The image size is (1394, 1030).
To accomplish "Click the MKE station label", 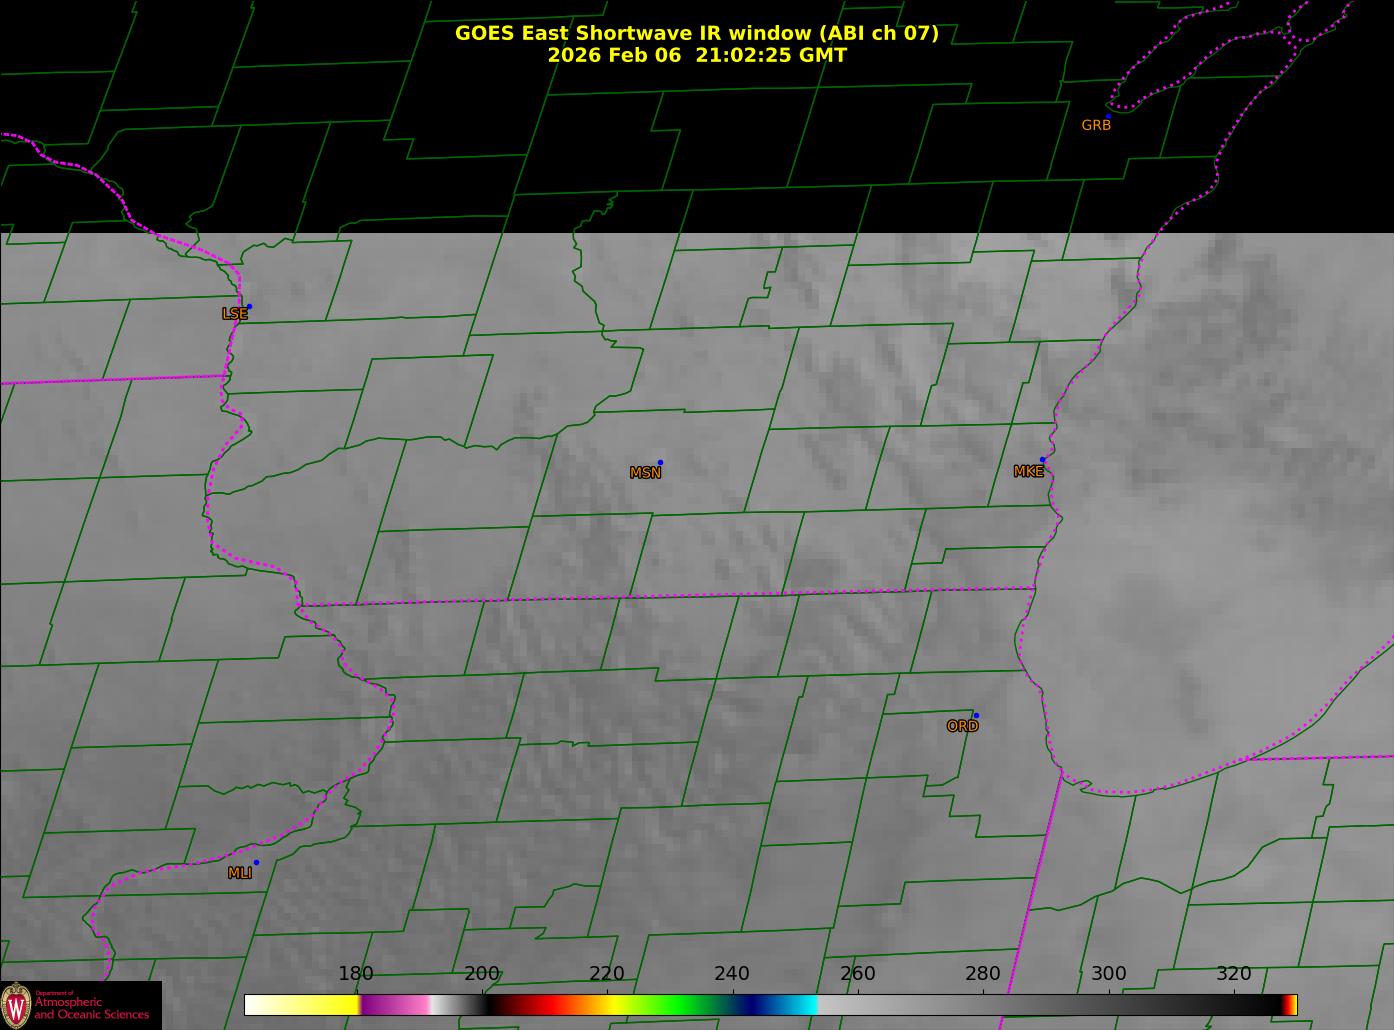I will (1028, 471).
